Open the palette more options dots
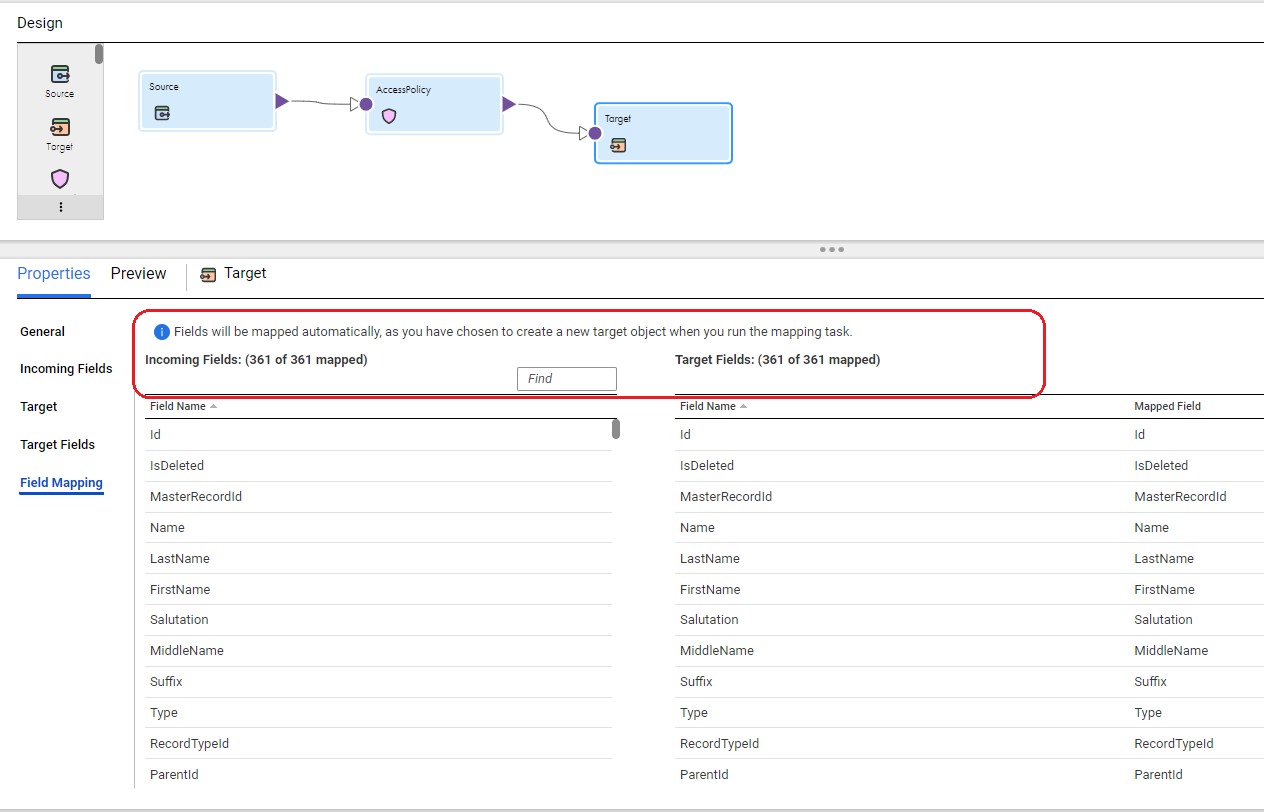Viewport: 1264px width, 812px height. coord(60,207)
